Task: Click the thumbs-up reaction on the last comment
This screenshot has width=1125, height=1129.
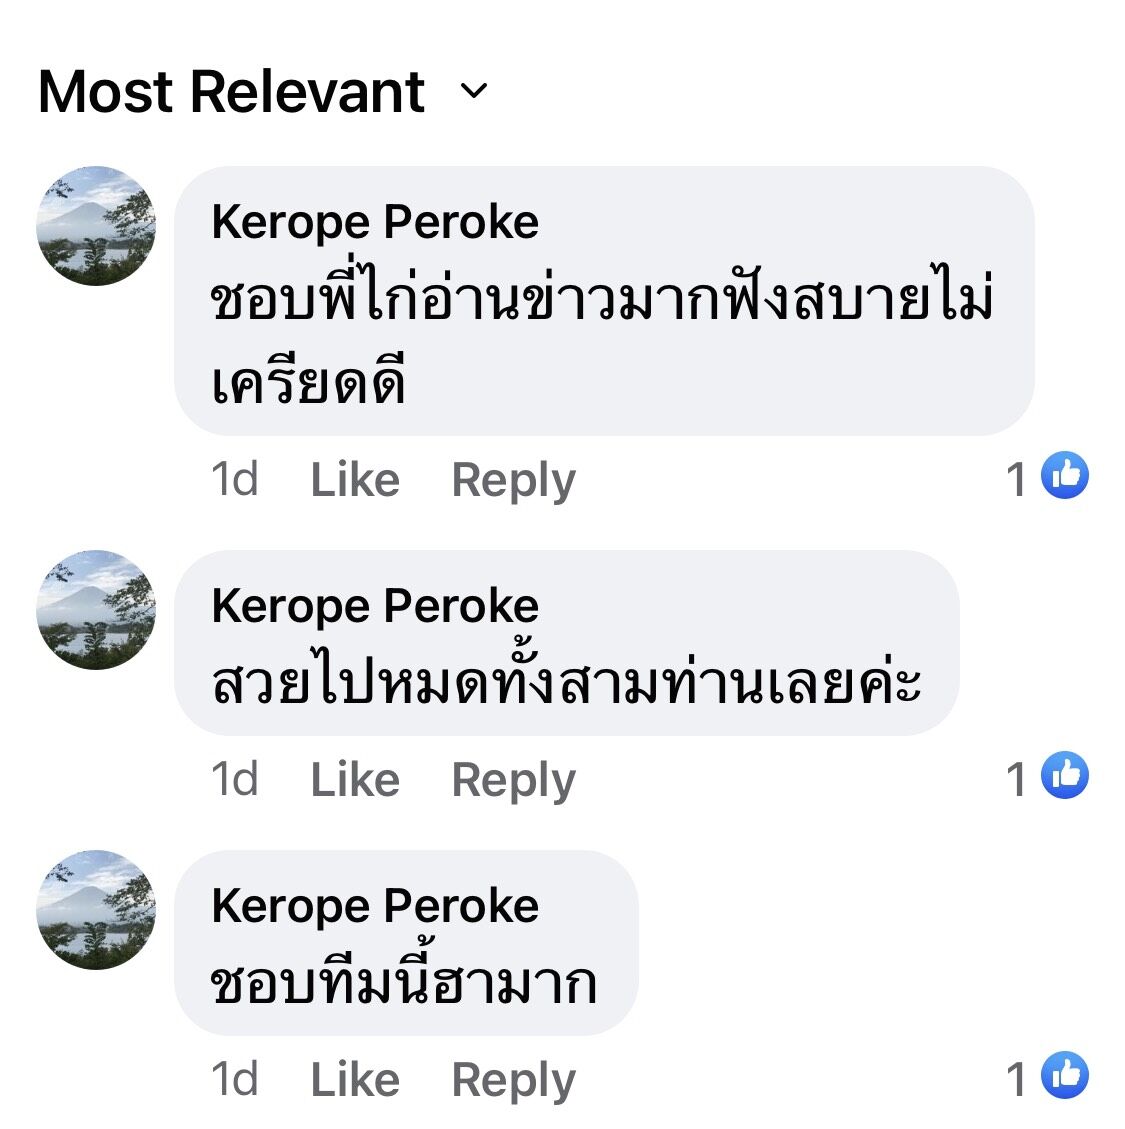Action: [x=1063, y=1078]
